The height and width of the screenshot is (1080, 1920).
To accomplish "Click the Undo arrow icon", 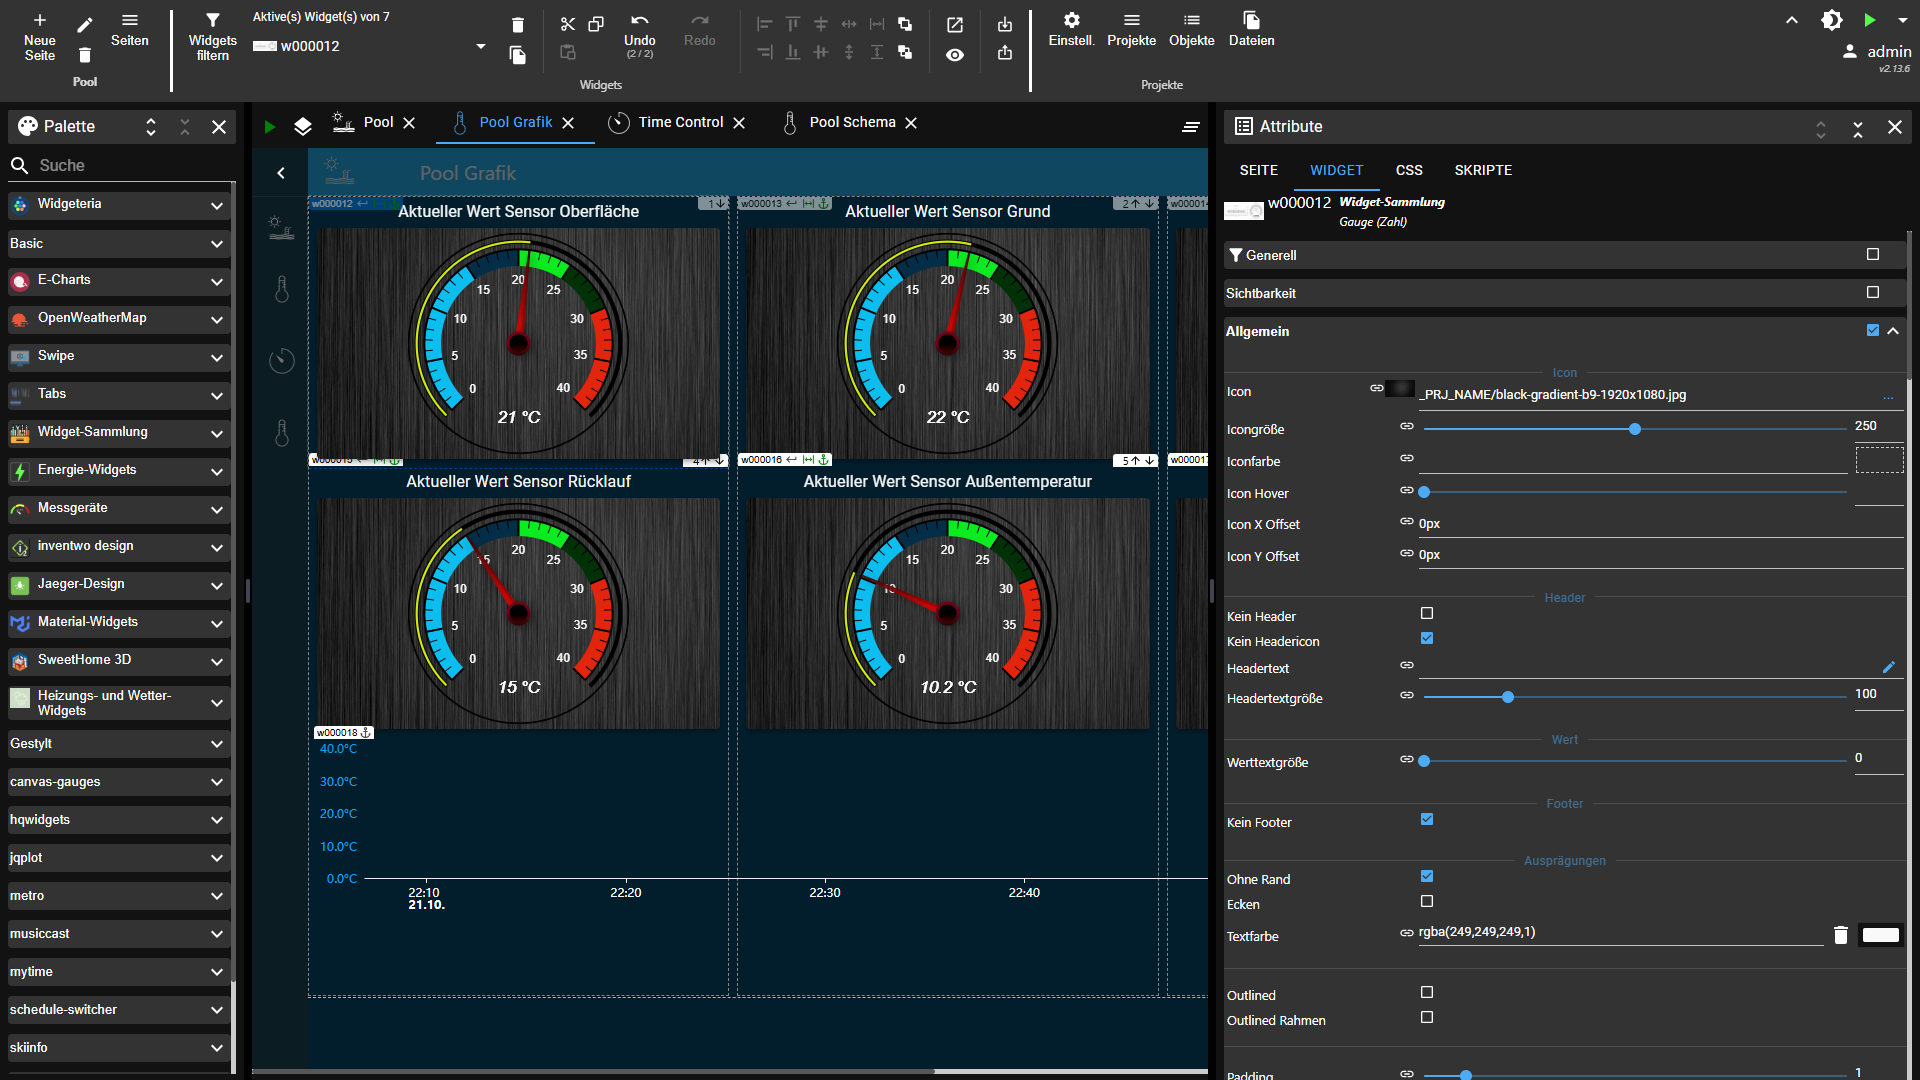I will (x=639, y=21).
